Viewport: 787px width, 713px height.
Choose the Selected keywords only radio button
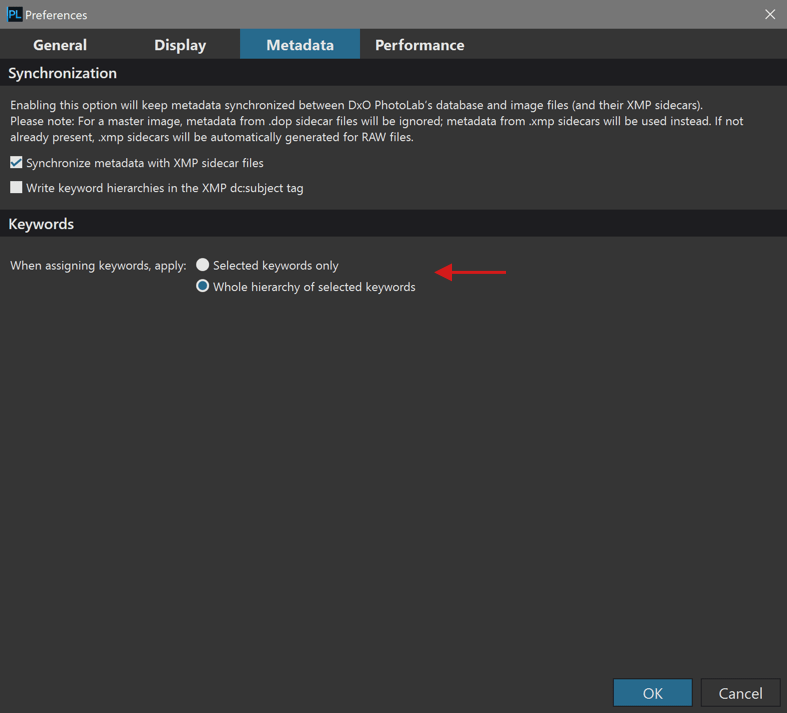click(202, 264)
